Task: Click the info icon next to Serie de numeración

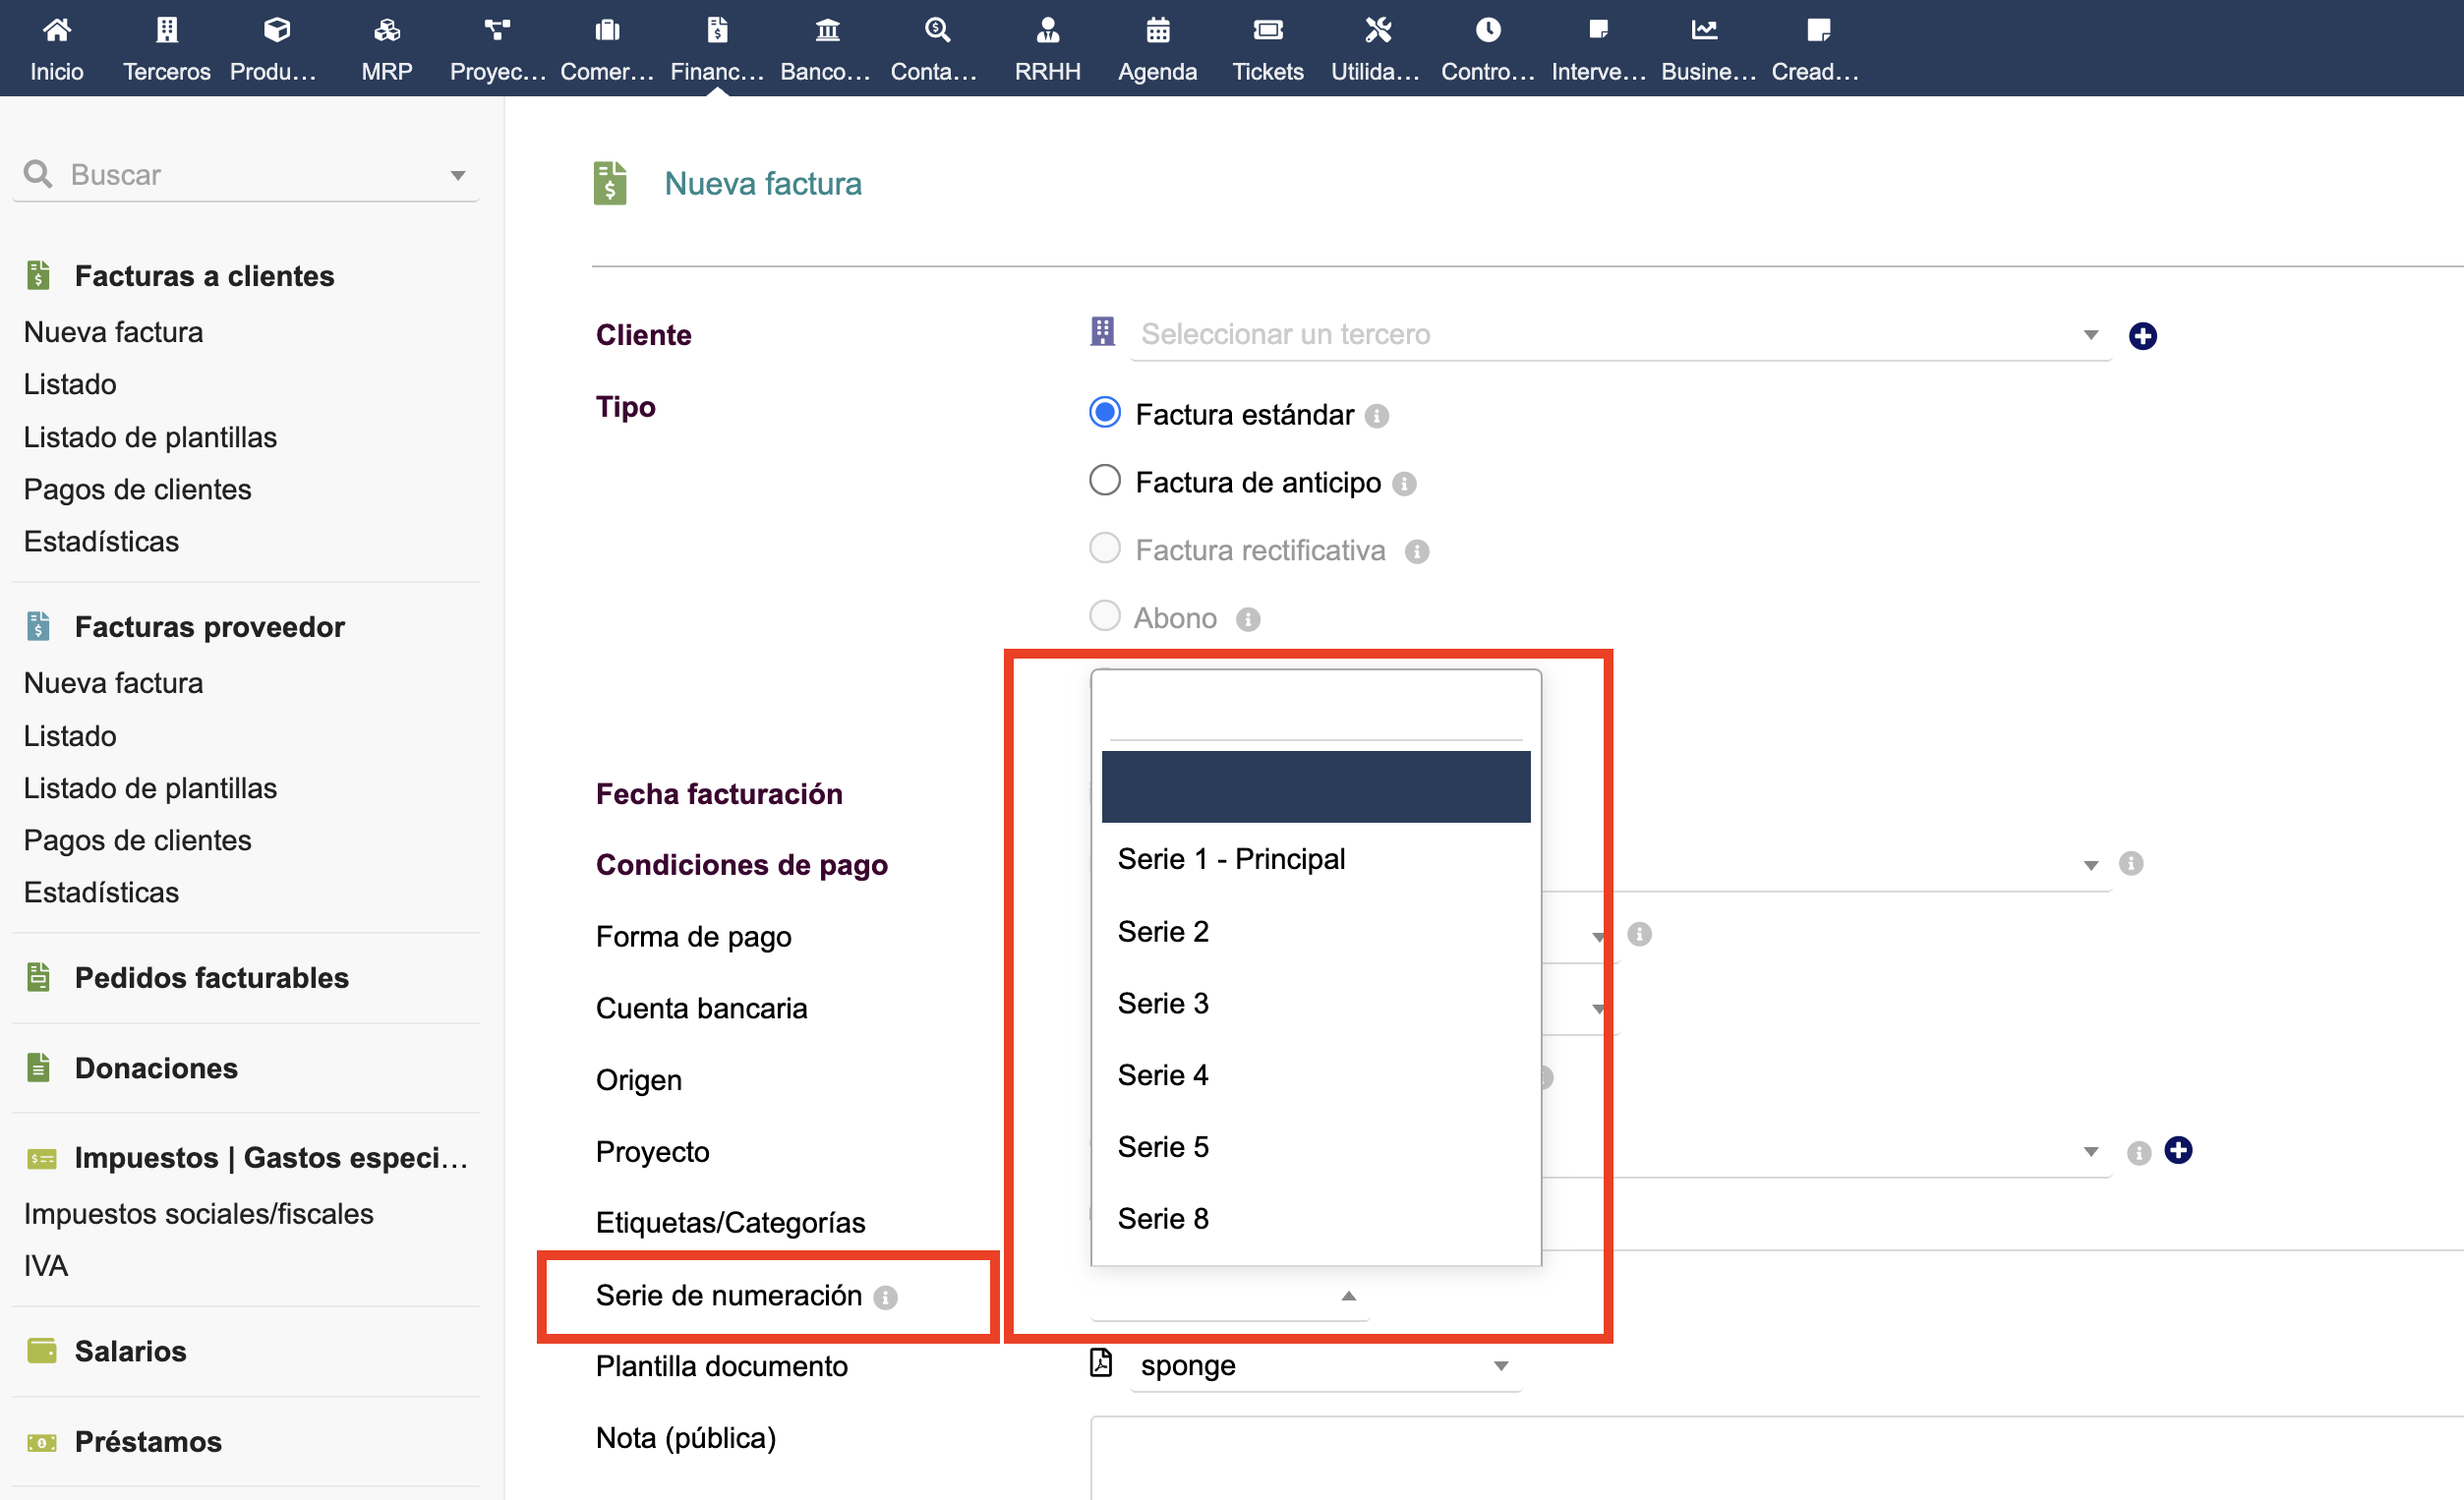Action: 885,1298
